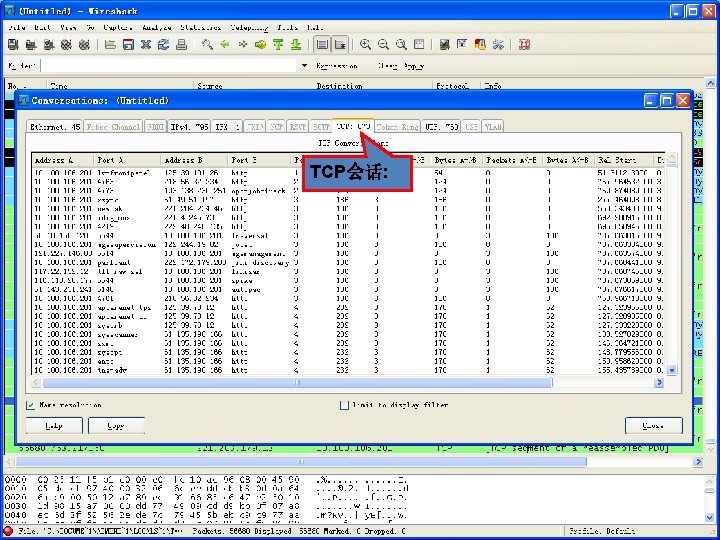Open the Capture menu
This screenshot has height=540, width=720.
point(118,28)
